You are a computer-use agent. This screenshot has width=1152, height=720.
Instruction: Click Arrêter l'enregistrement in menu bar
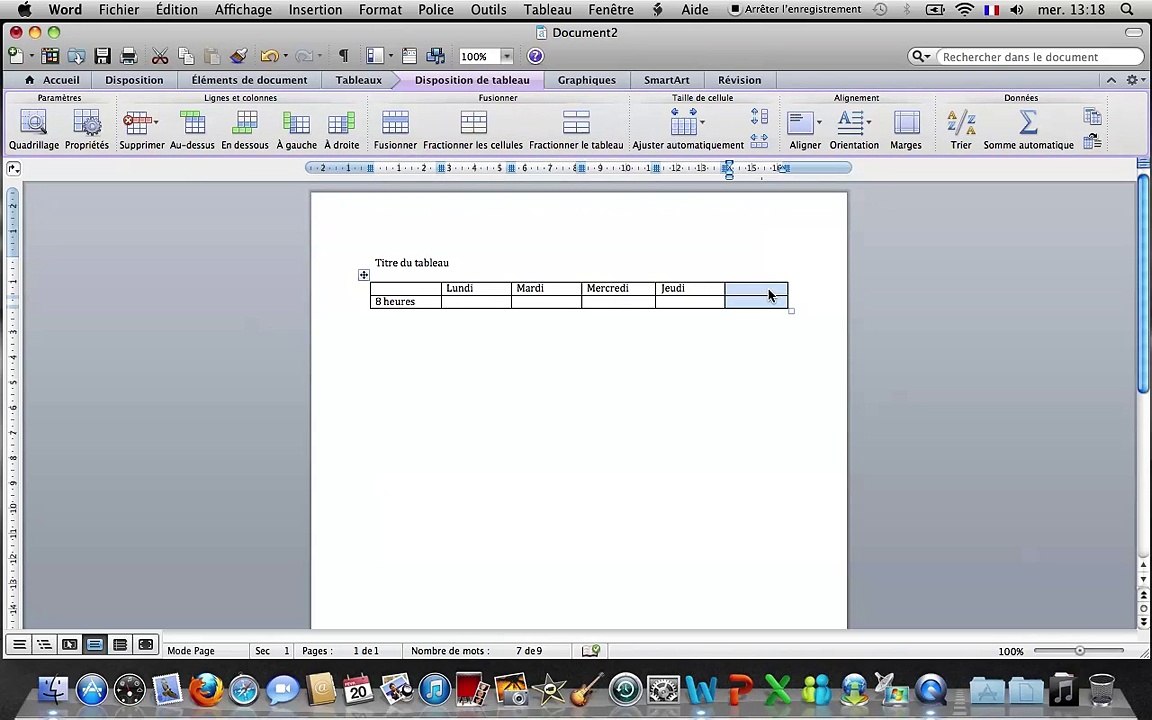point(795,10)
